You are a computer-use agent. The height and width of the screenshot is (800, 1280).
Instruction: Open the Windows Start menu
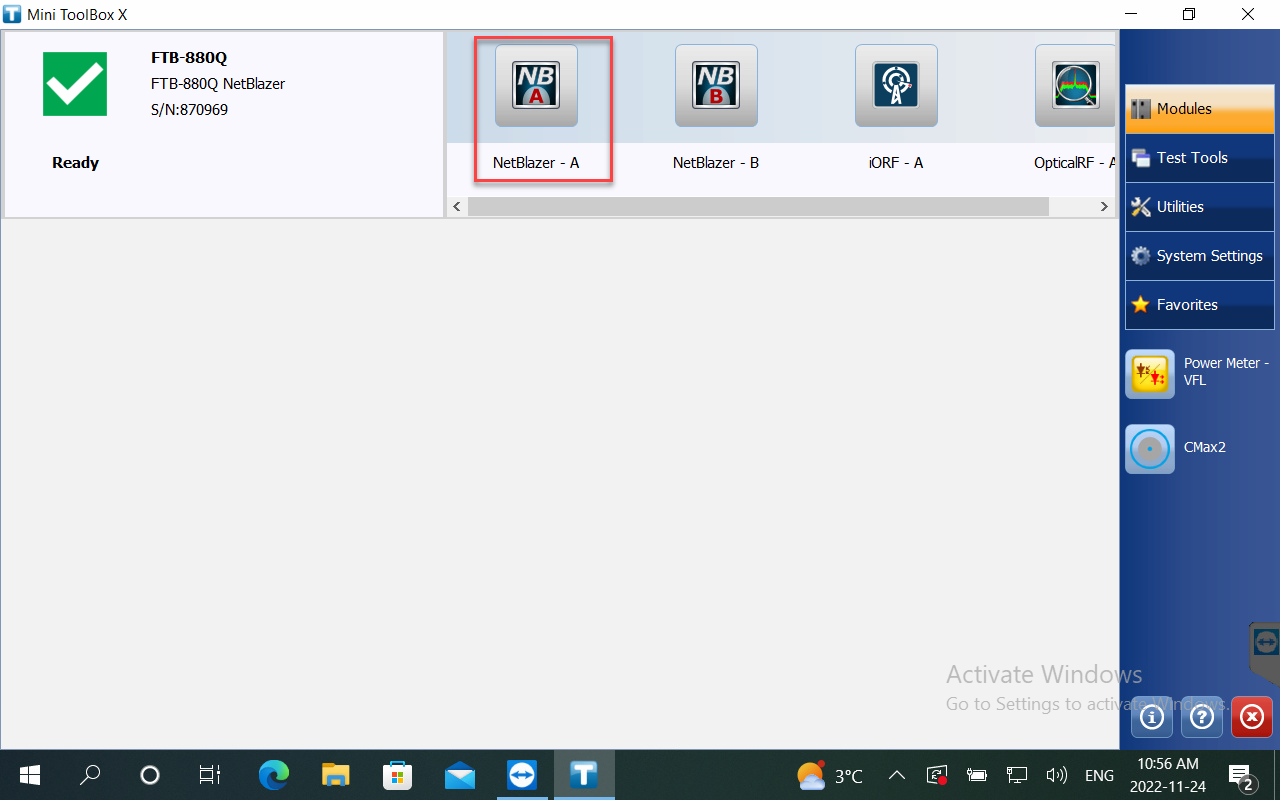coord(30,775)
